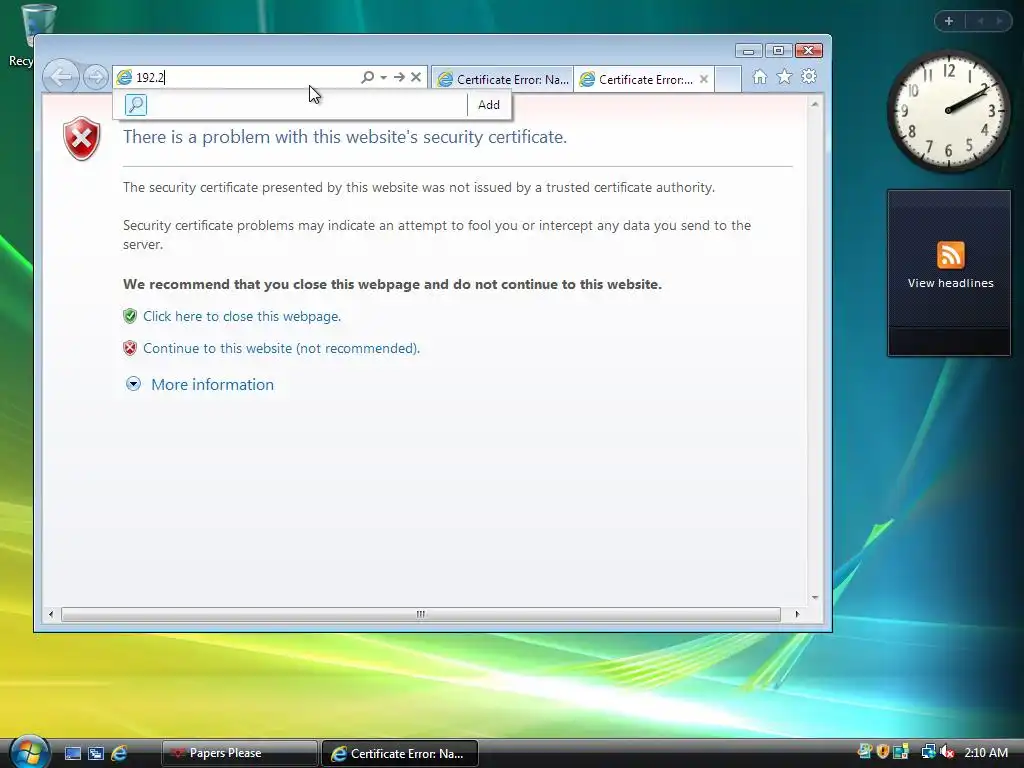Screen dimensions: 1024x768
Task: Click the red shield icon beside Continue link
Action: pyautogui.click(x=130, y=348)
